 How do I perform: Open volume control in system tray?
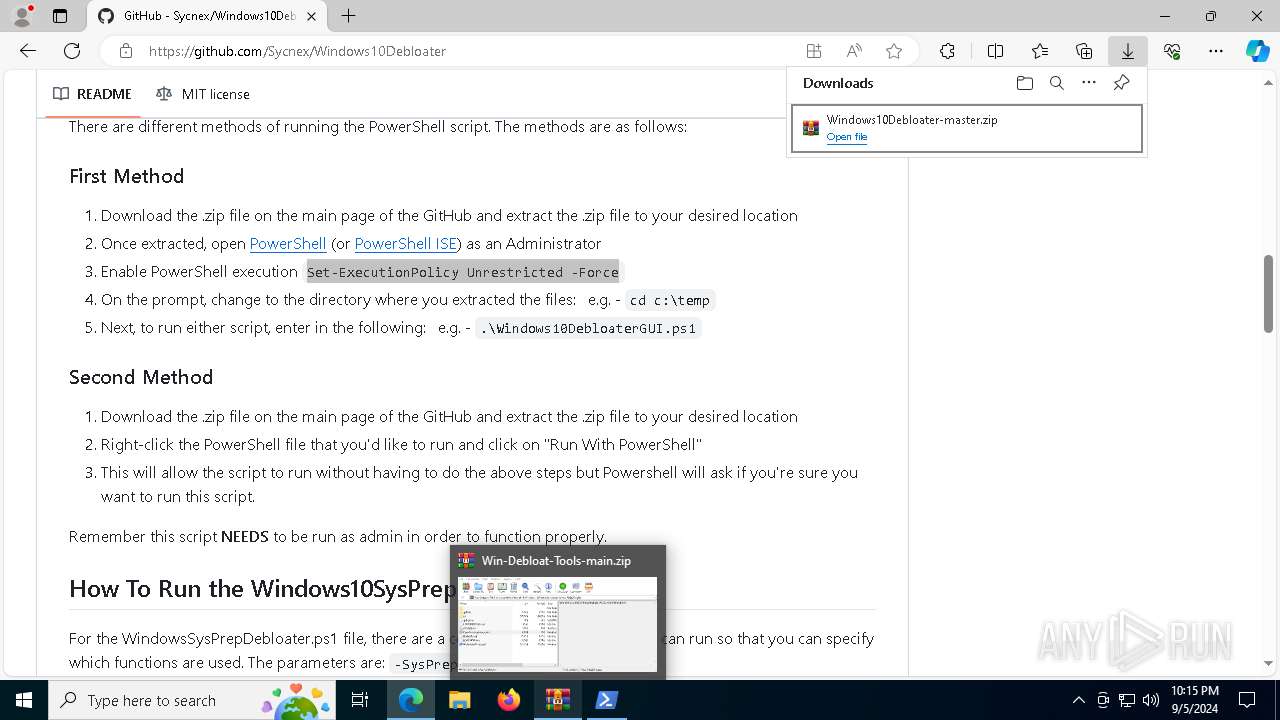pyautogui.click(x=1151, y=700)
